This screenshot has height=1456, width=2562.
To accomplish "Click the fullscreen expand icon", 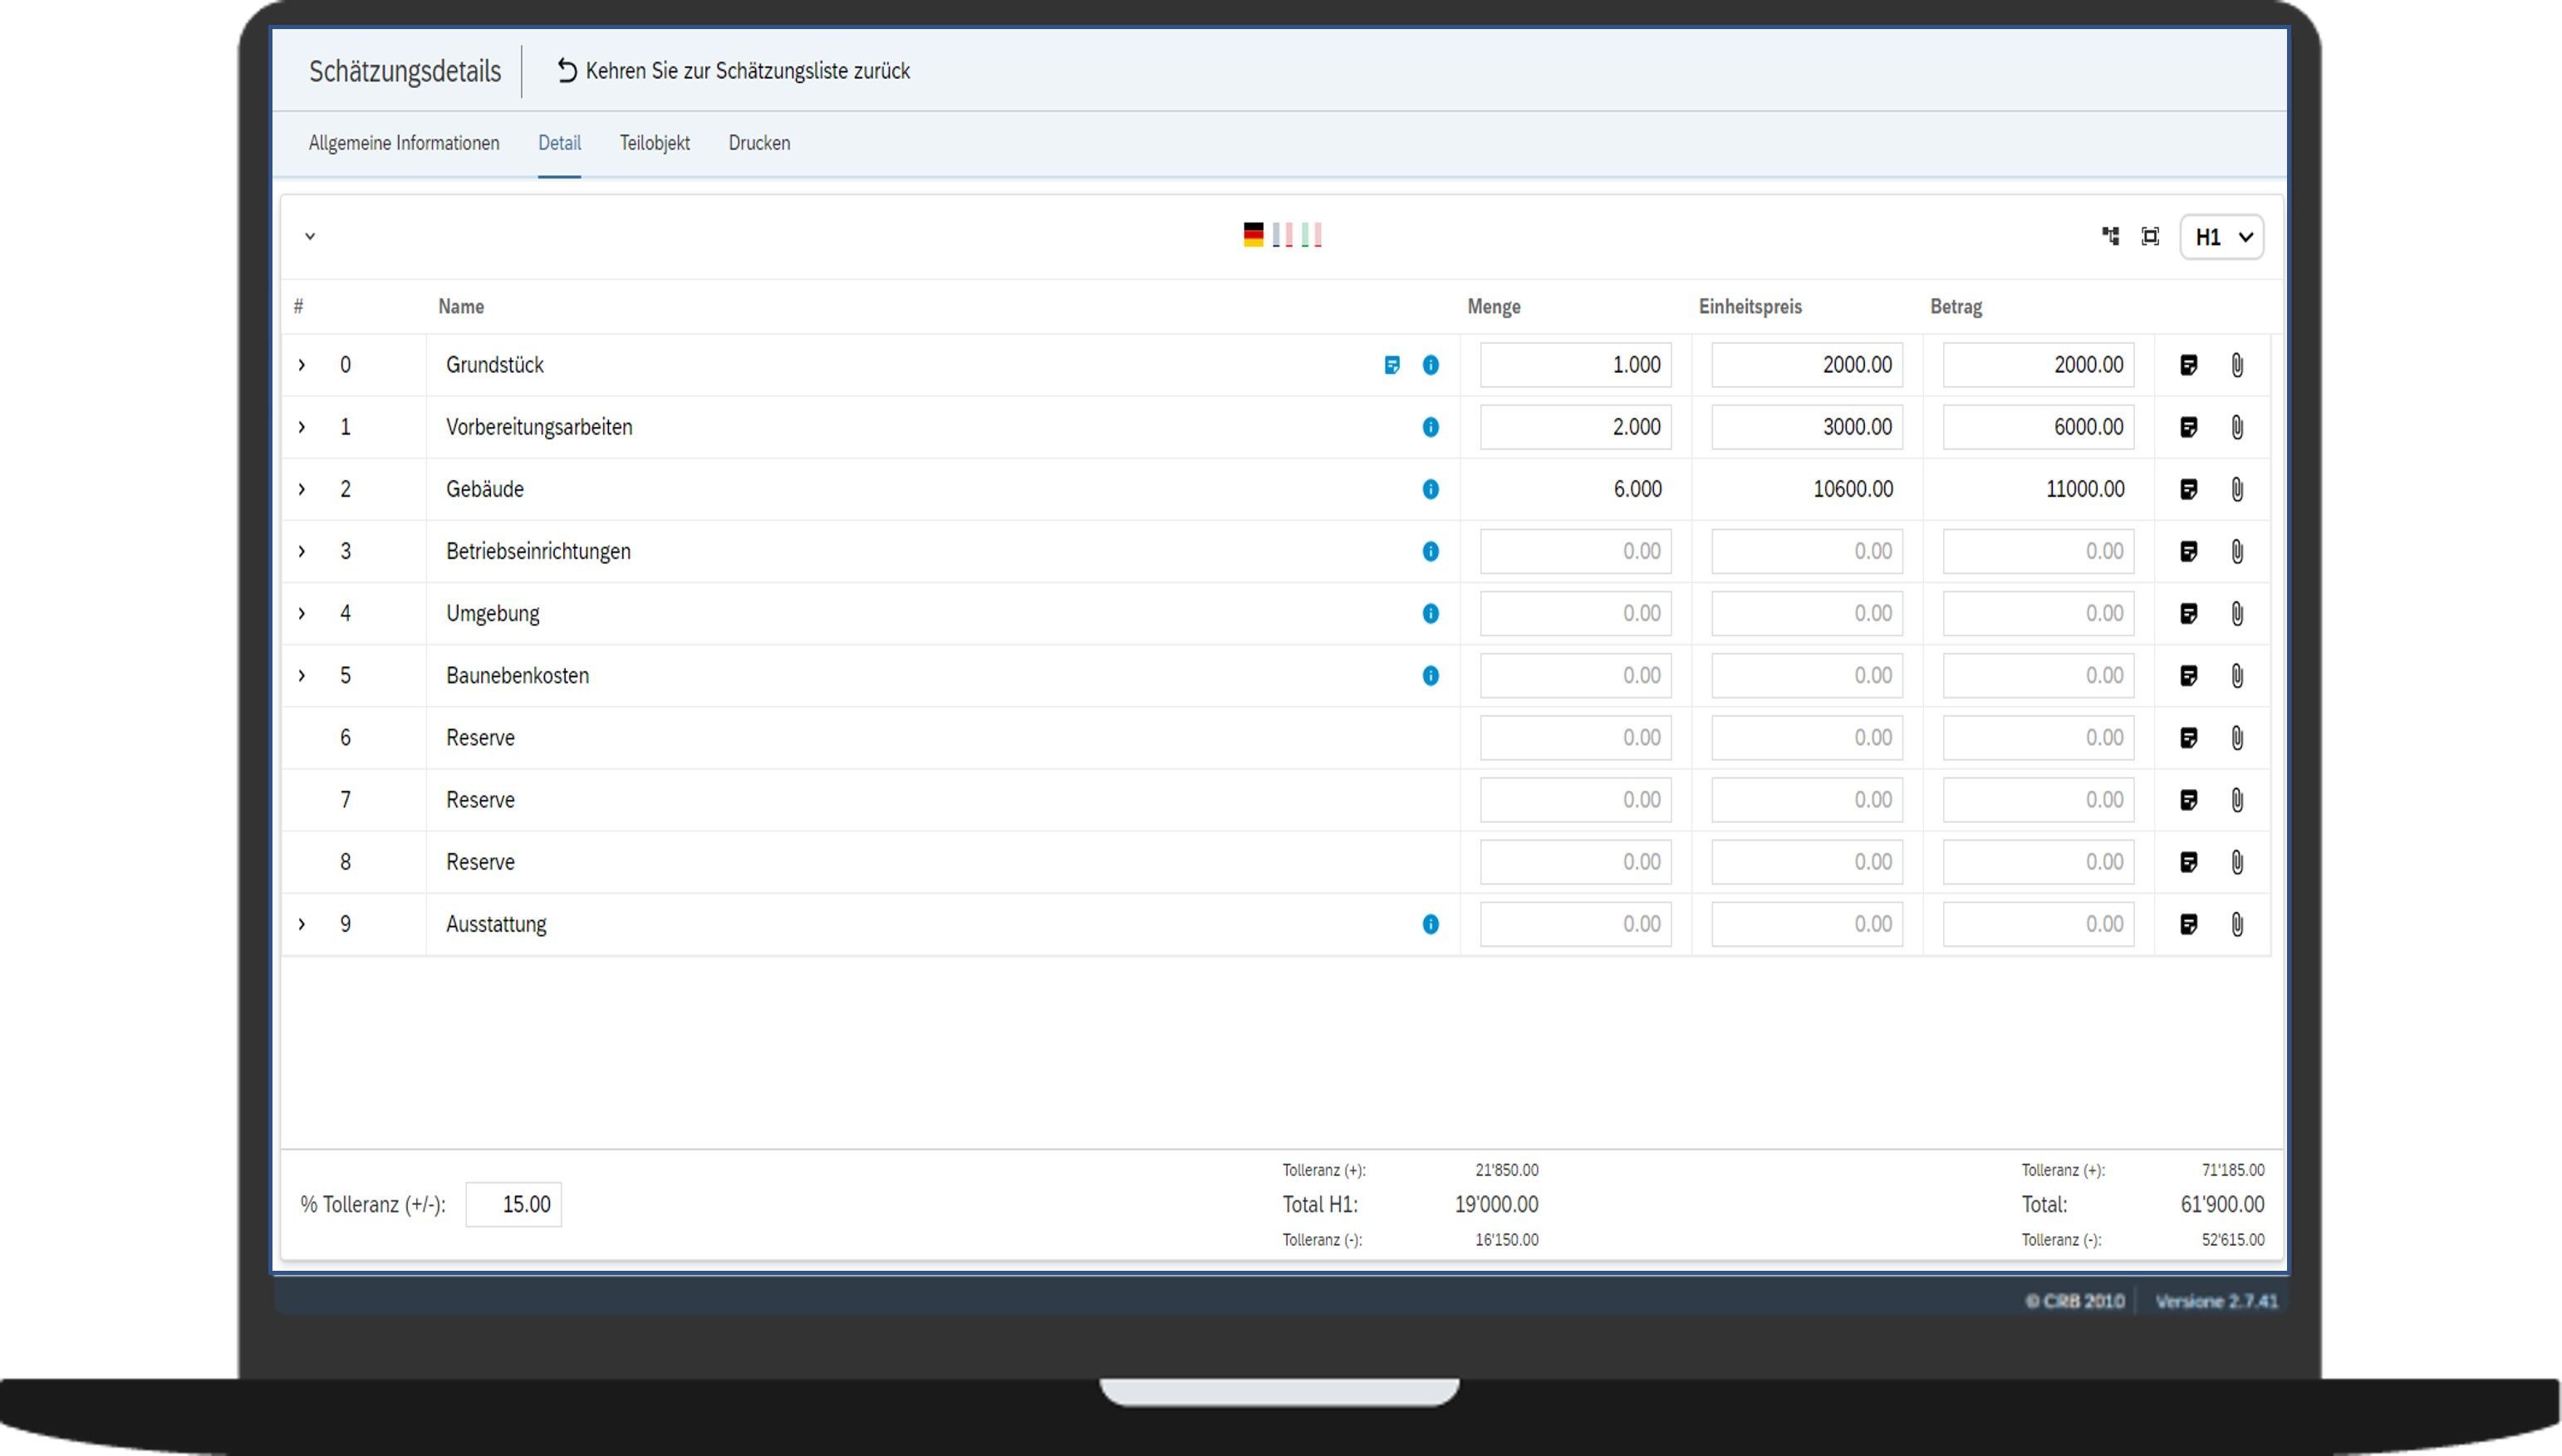I will (2150, 236).
